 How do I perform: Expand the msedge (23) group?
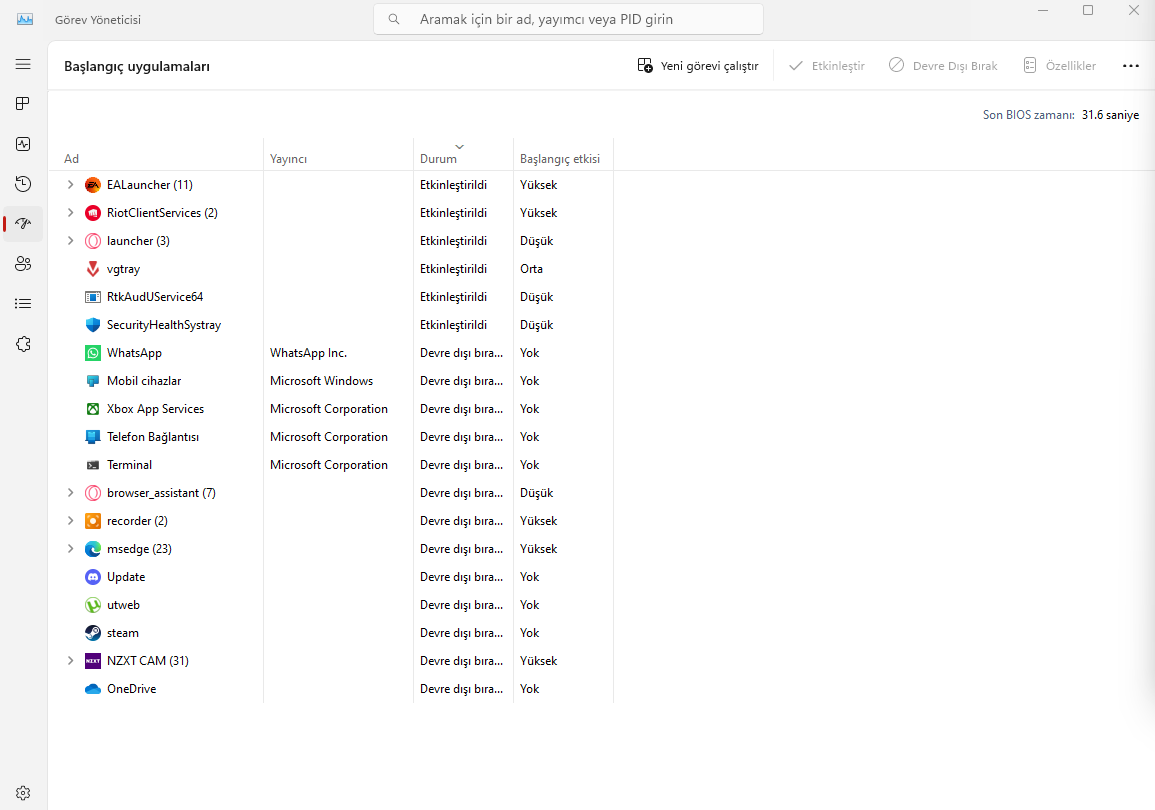(71, 549)
